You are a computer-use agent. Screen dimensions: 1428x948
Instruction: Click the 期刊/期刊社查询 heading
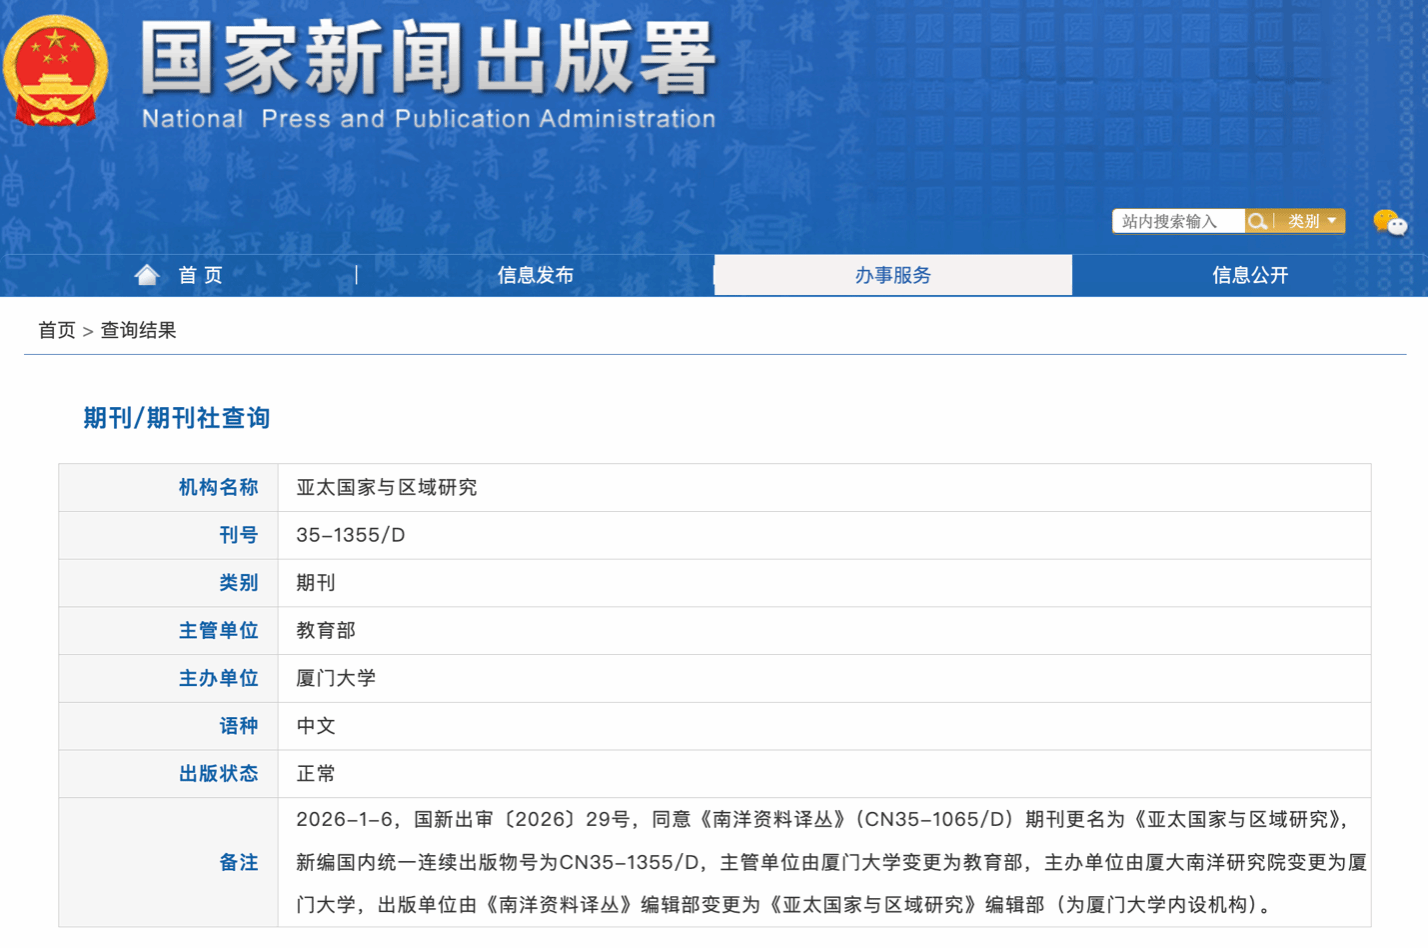(177, 418)
